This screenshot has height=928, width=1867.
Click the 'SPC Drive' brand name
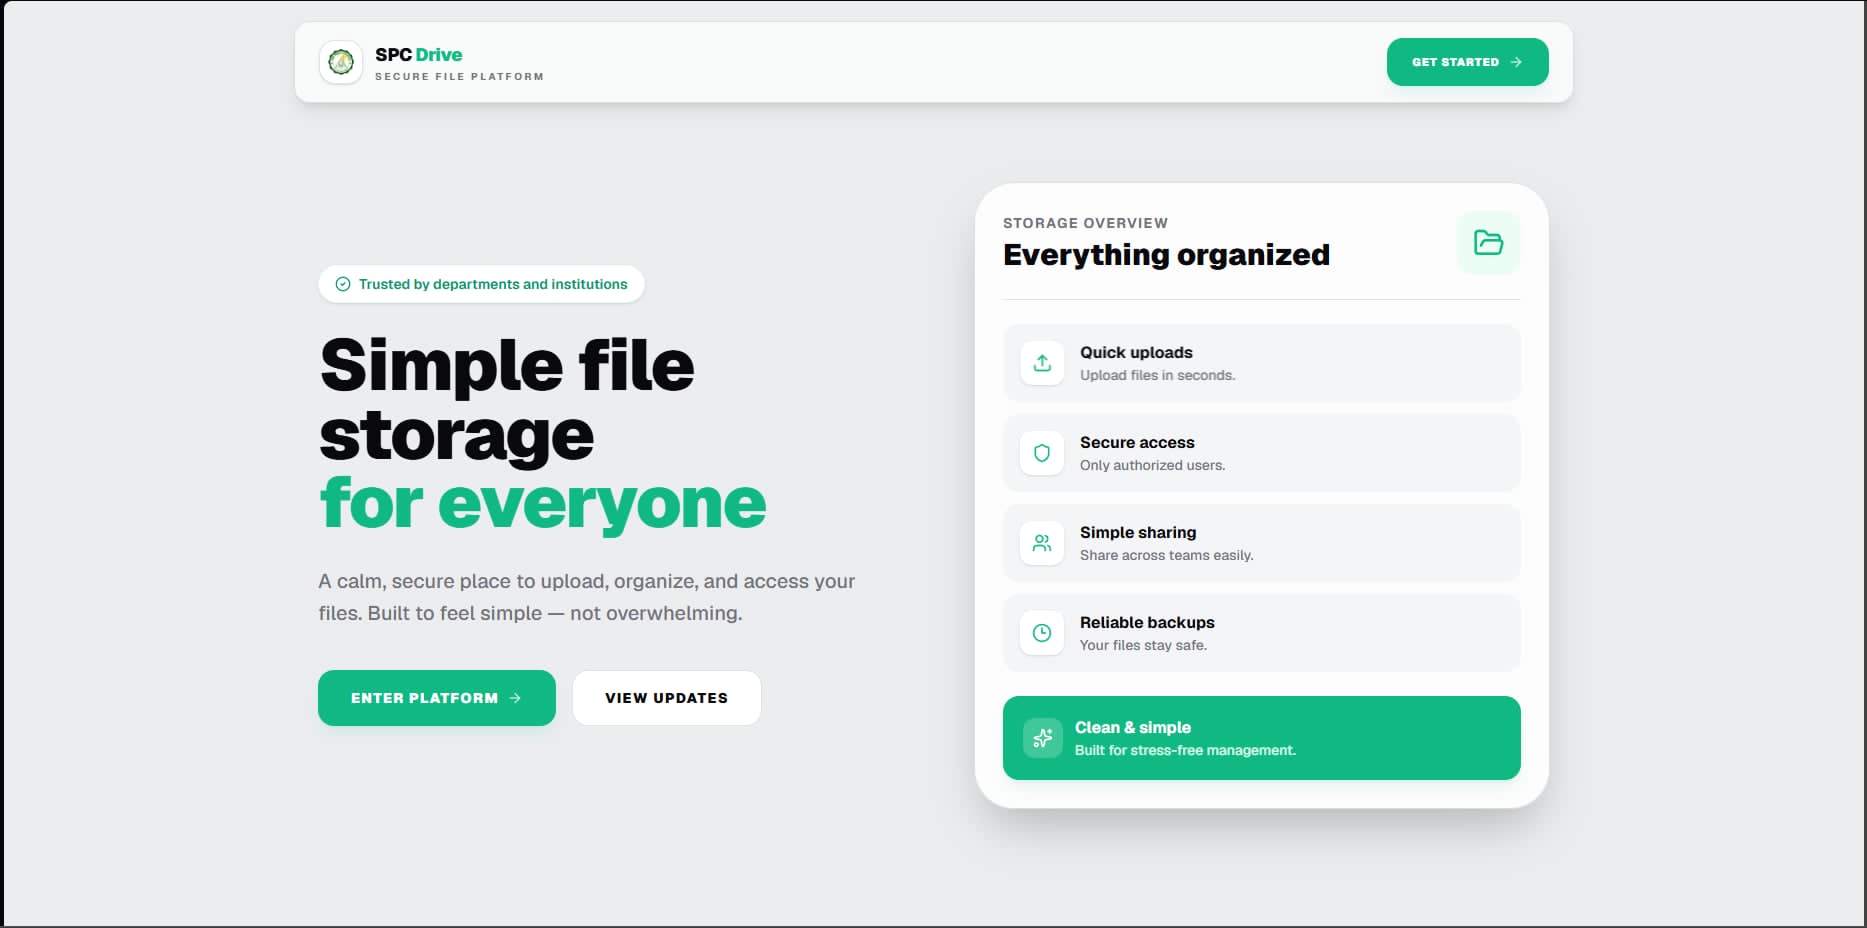[x=419, y=55]
